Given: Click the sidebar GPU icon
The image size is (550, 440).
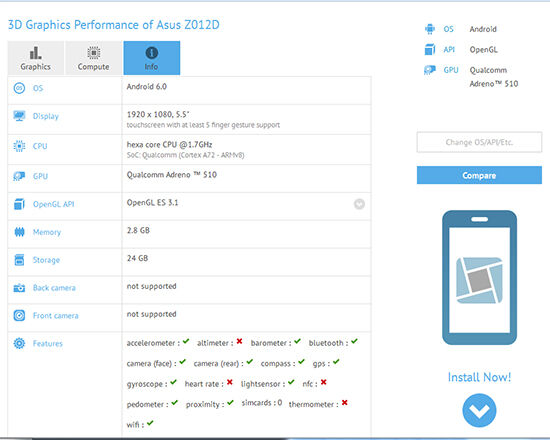Looking at the screenshot, I should pyautogui.click(x=430, y=70).
